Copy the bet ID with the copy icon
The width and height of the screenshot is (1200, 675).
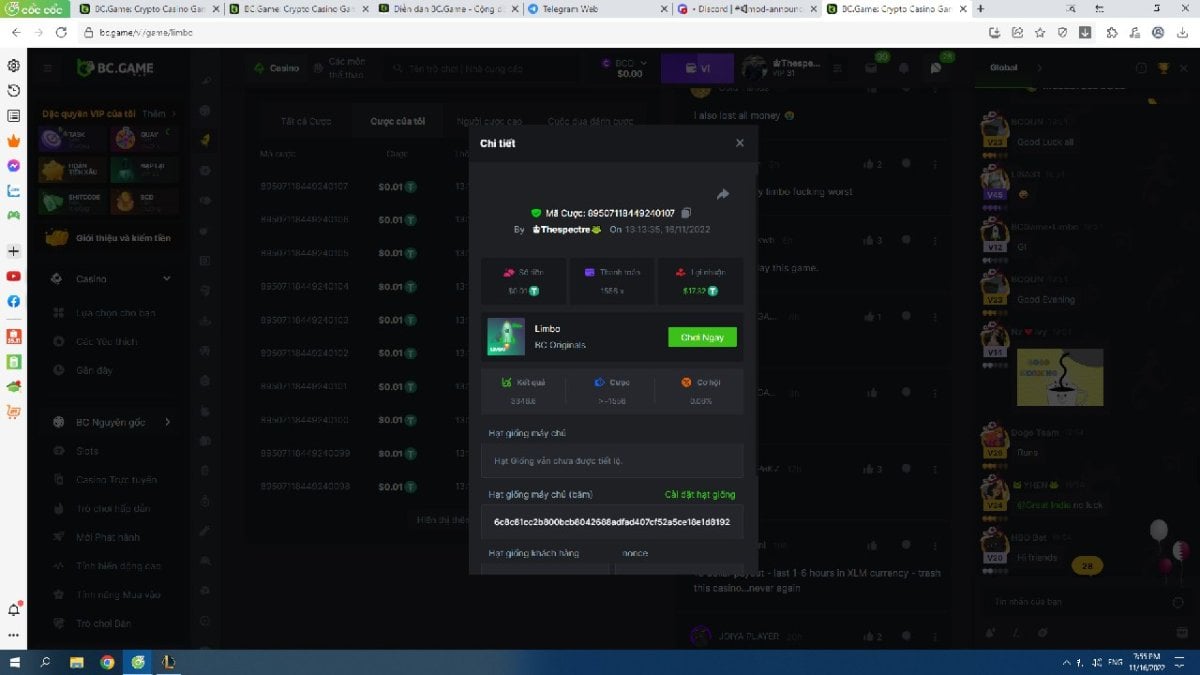[686, 213]
